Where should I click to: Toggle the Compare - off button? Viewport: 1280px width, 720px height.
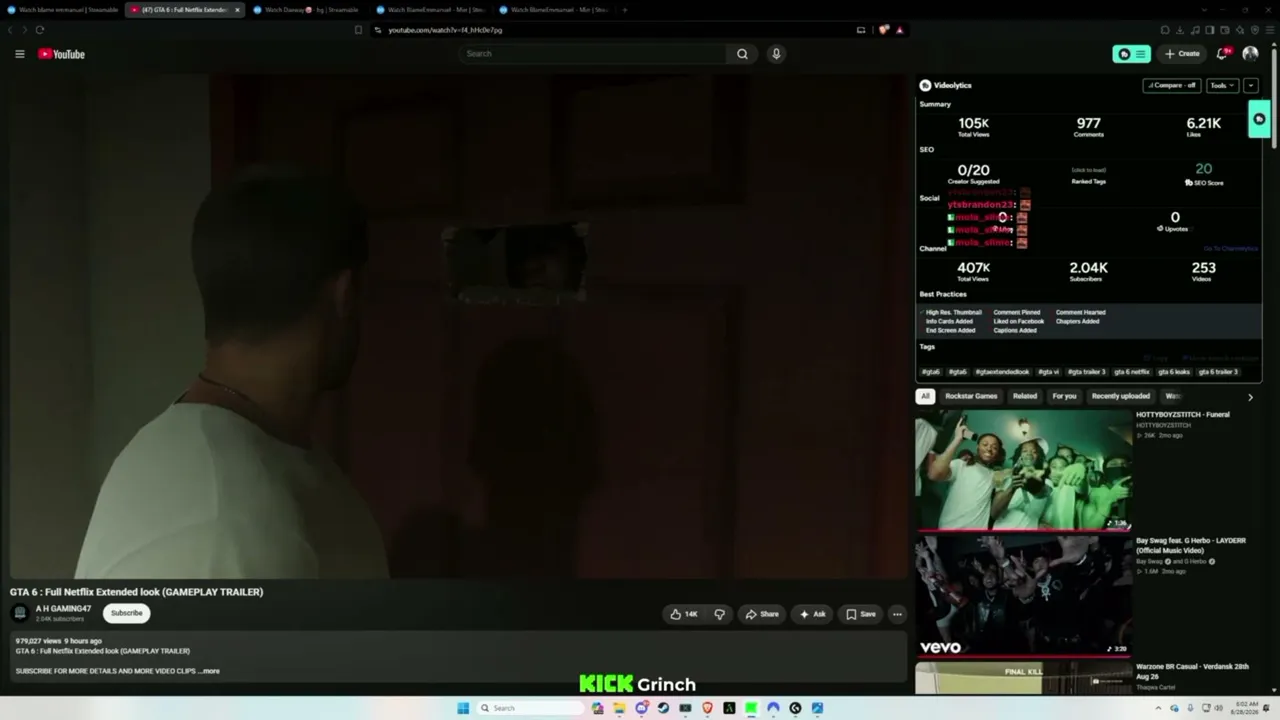(1172, 86)
